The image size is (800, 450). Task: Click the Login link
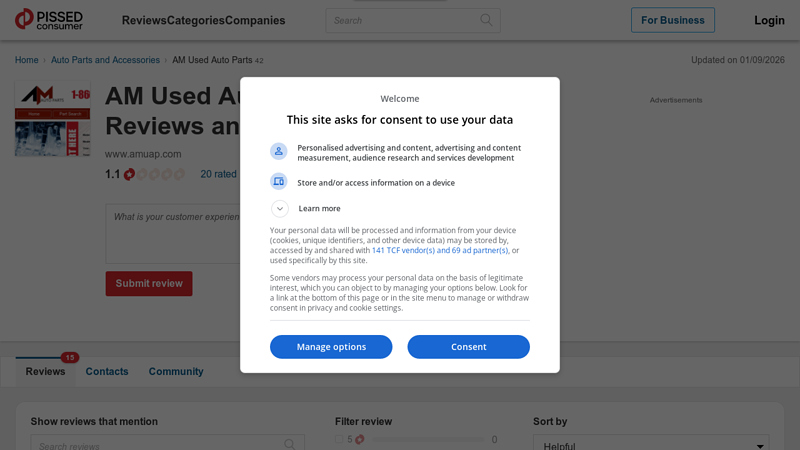[769, 20]
